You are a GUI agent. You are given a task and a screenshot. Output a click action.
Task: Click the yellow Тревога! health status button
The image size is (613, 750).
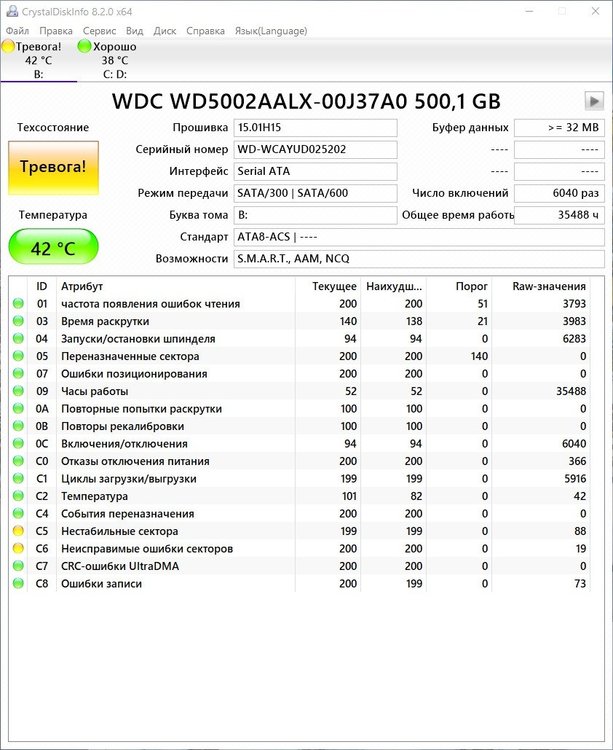coord(54,167)
